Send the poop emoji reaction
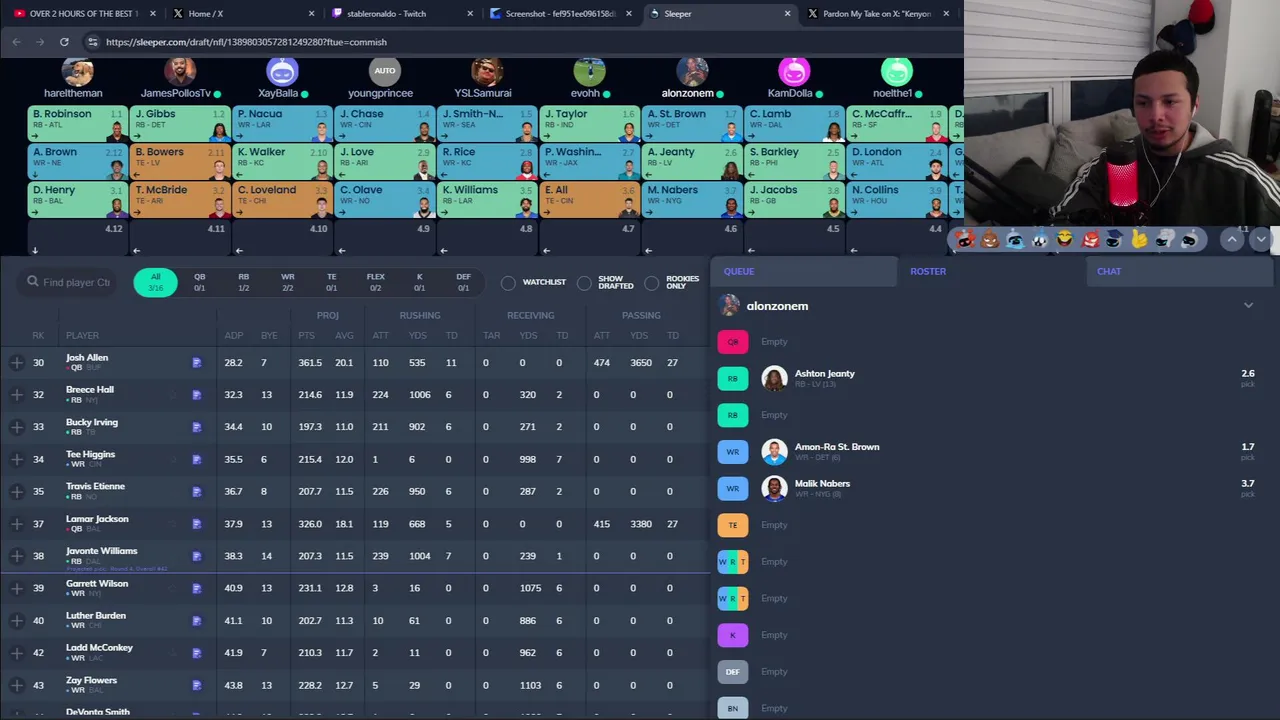 tap(990, 239)
